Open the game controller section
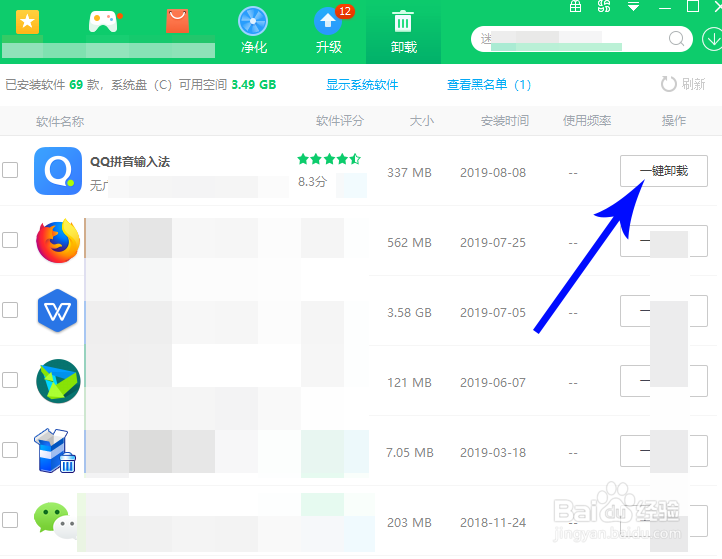Viewport: 722px width, 559px height. pyautogui.click(x=104, y=21)
